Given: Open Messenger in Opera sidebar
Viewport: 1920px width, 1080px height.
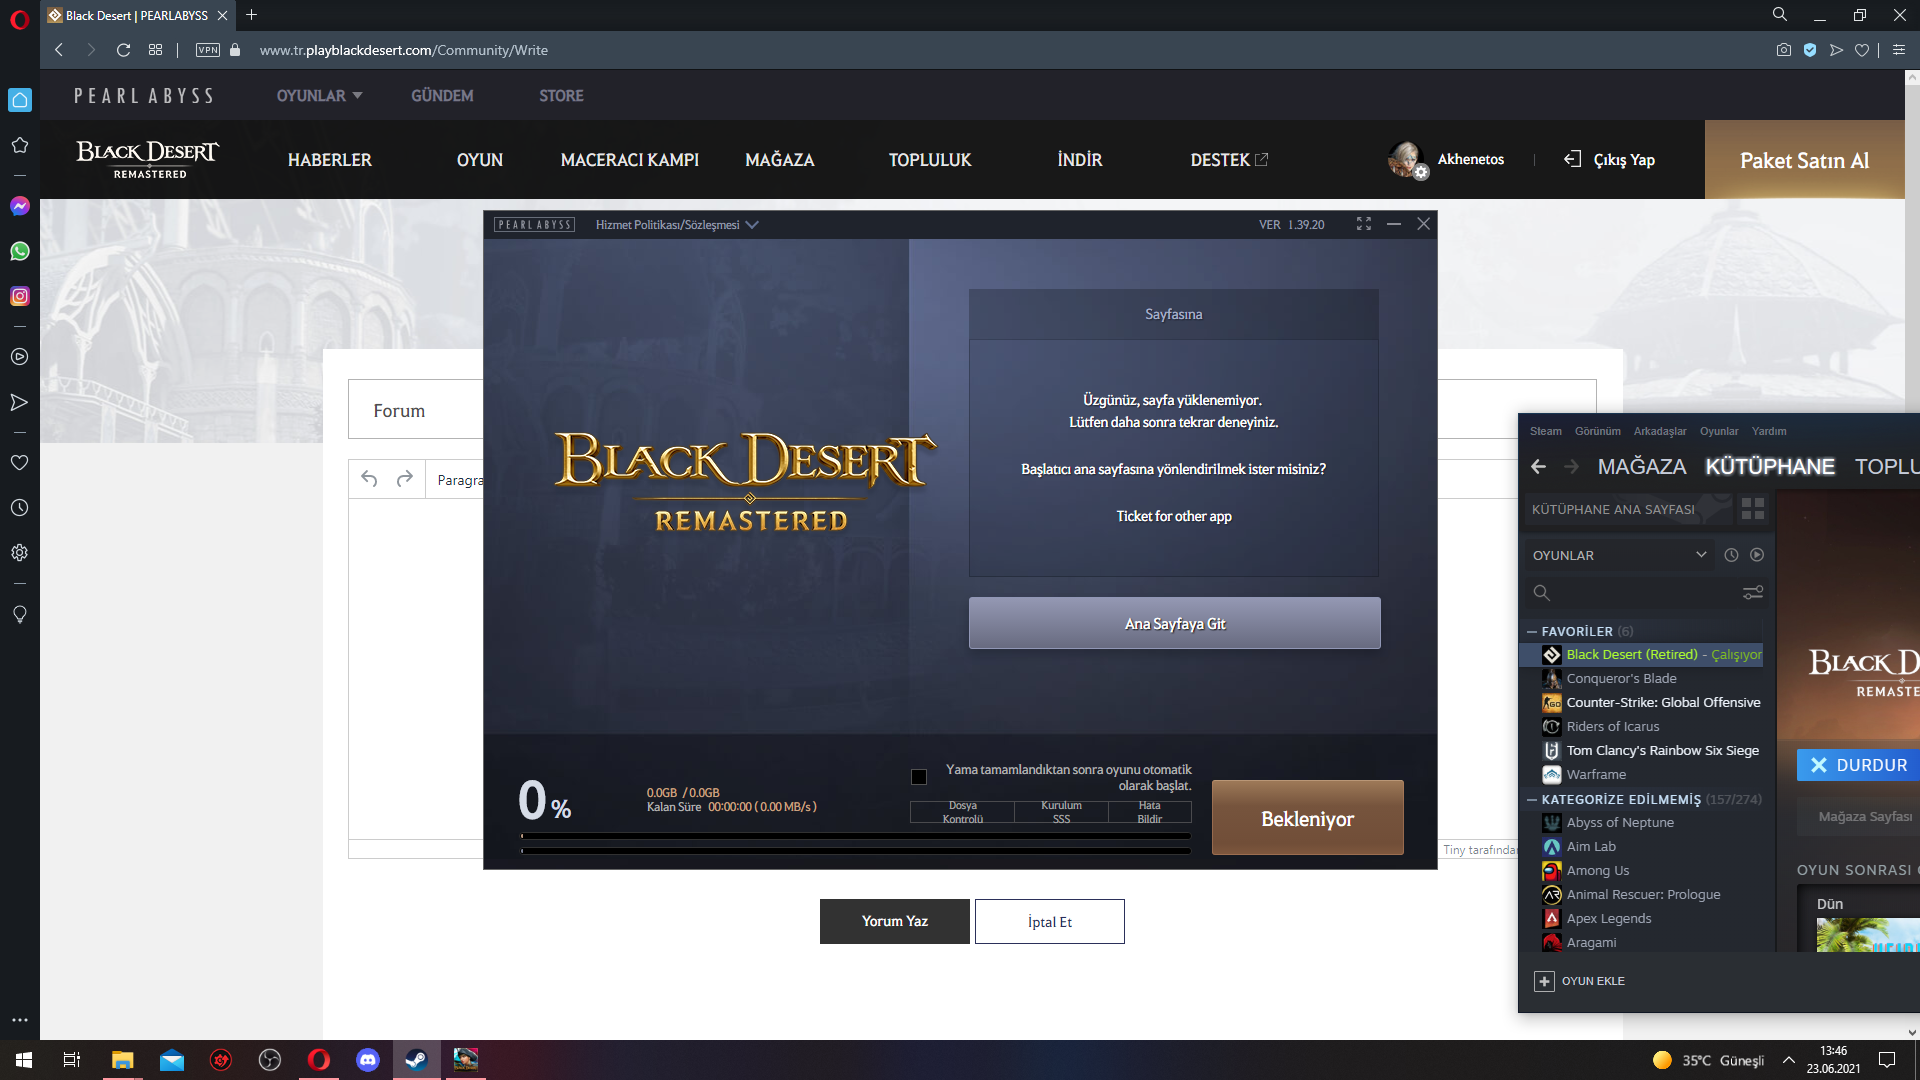Looking at the screenshot, I should pos(20,206).
